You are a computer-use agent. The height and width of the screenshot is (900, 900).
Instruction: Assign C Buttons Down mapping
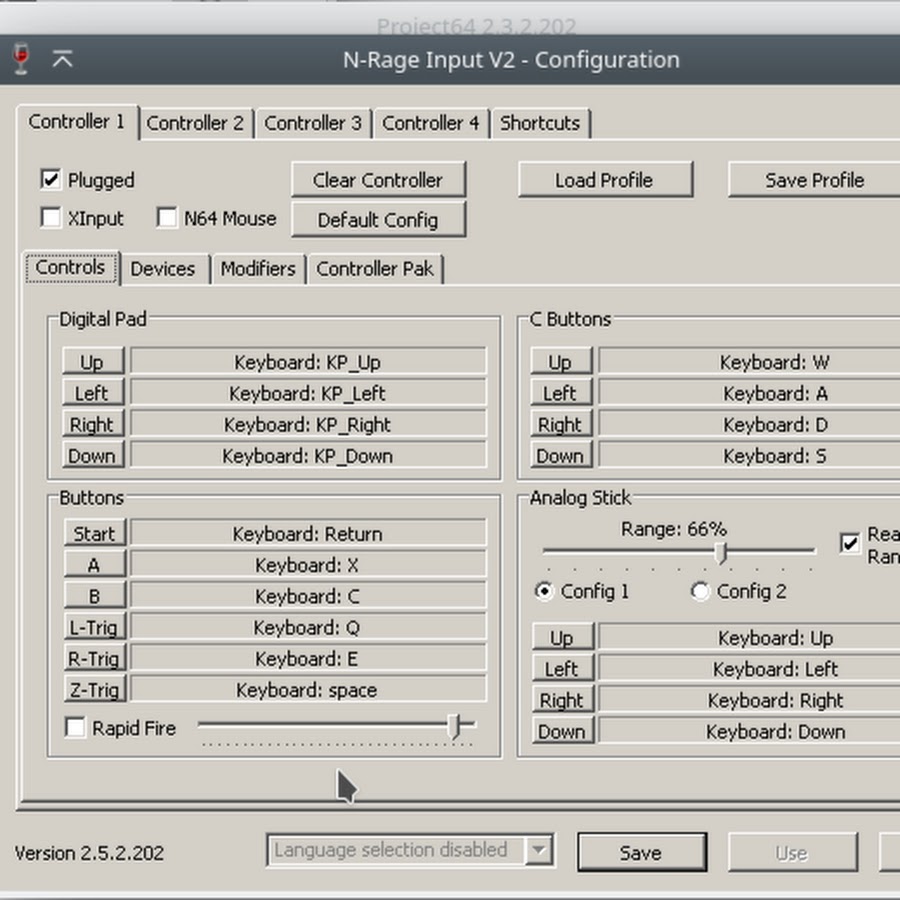click(x=561, y=456)
